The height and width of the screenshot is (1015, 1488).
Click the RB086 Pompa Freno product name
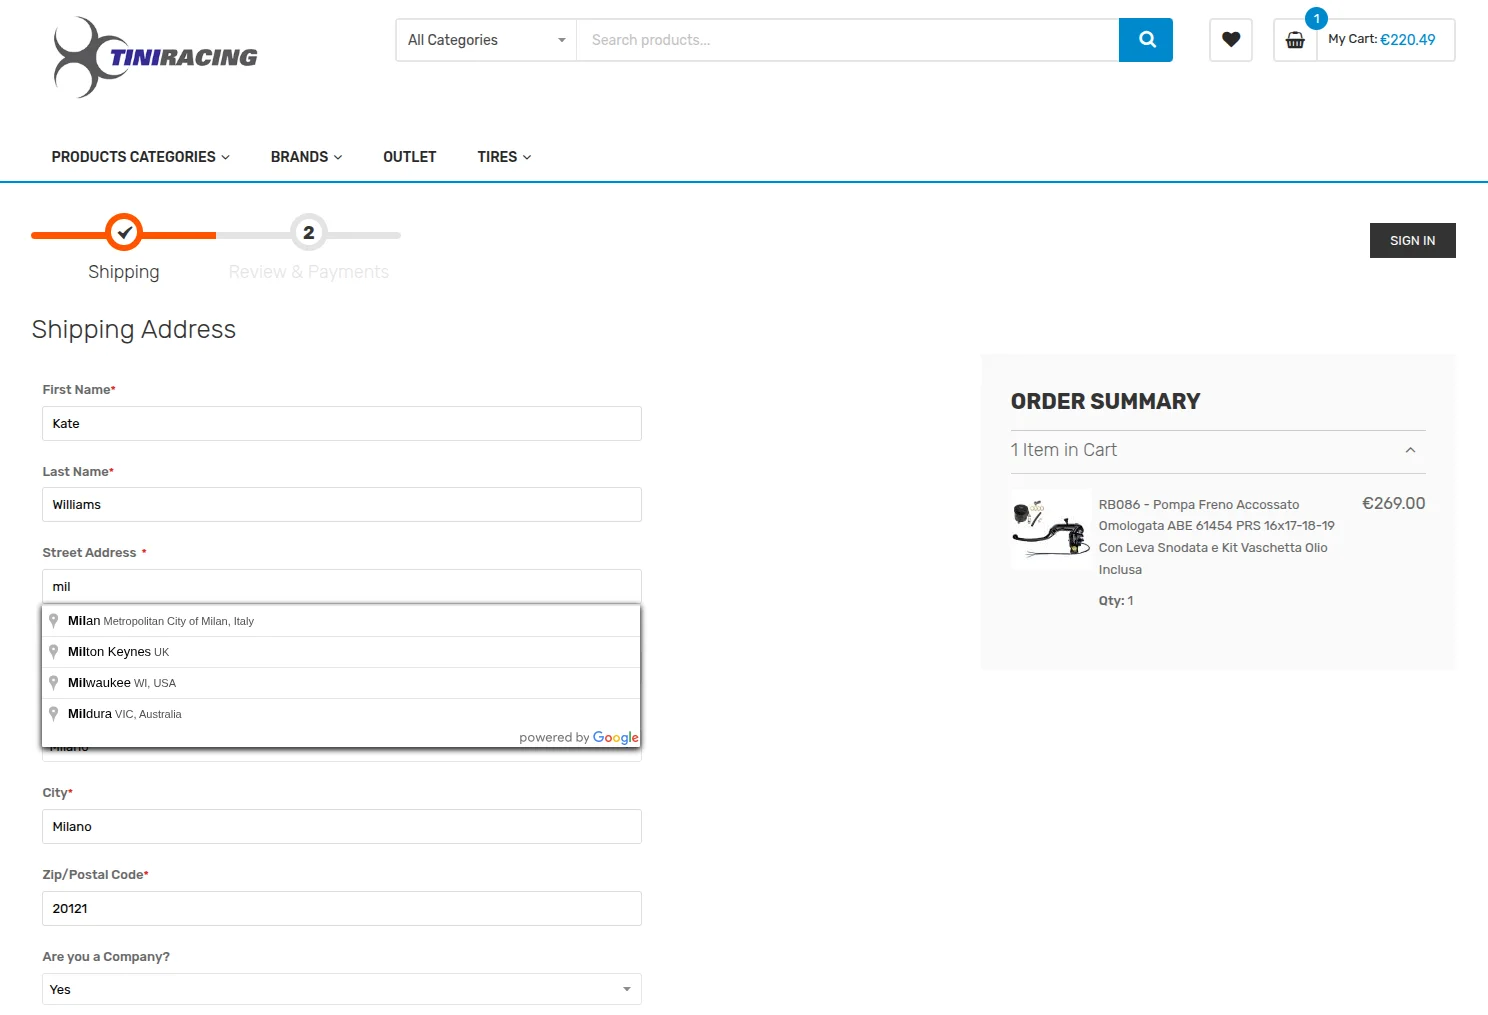click(x=1216, y=537)
